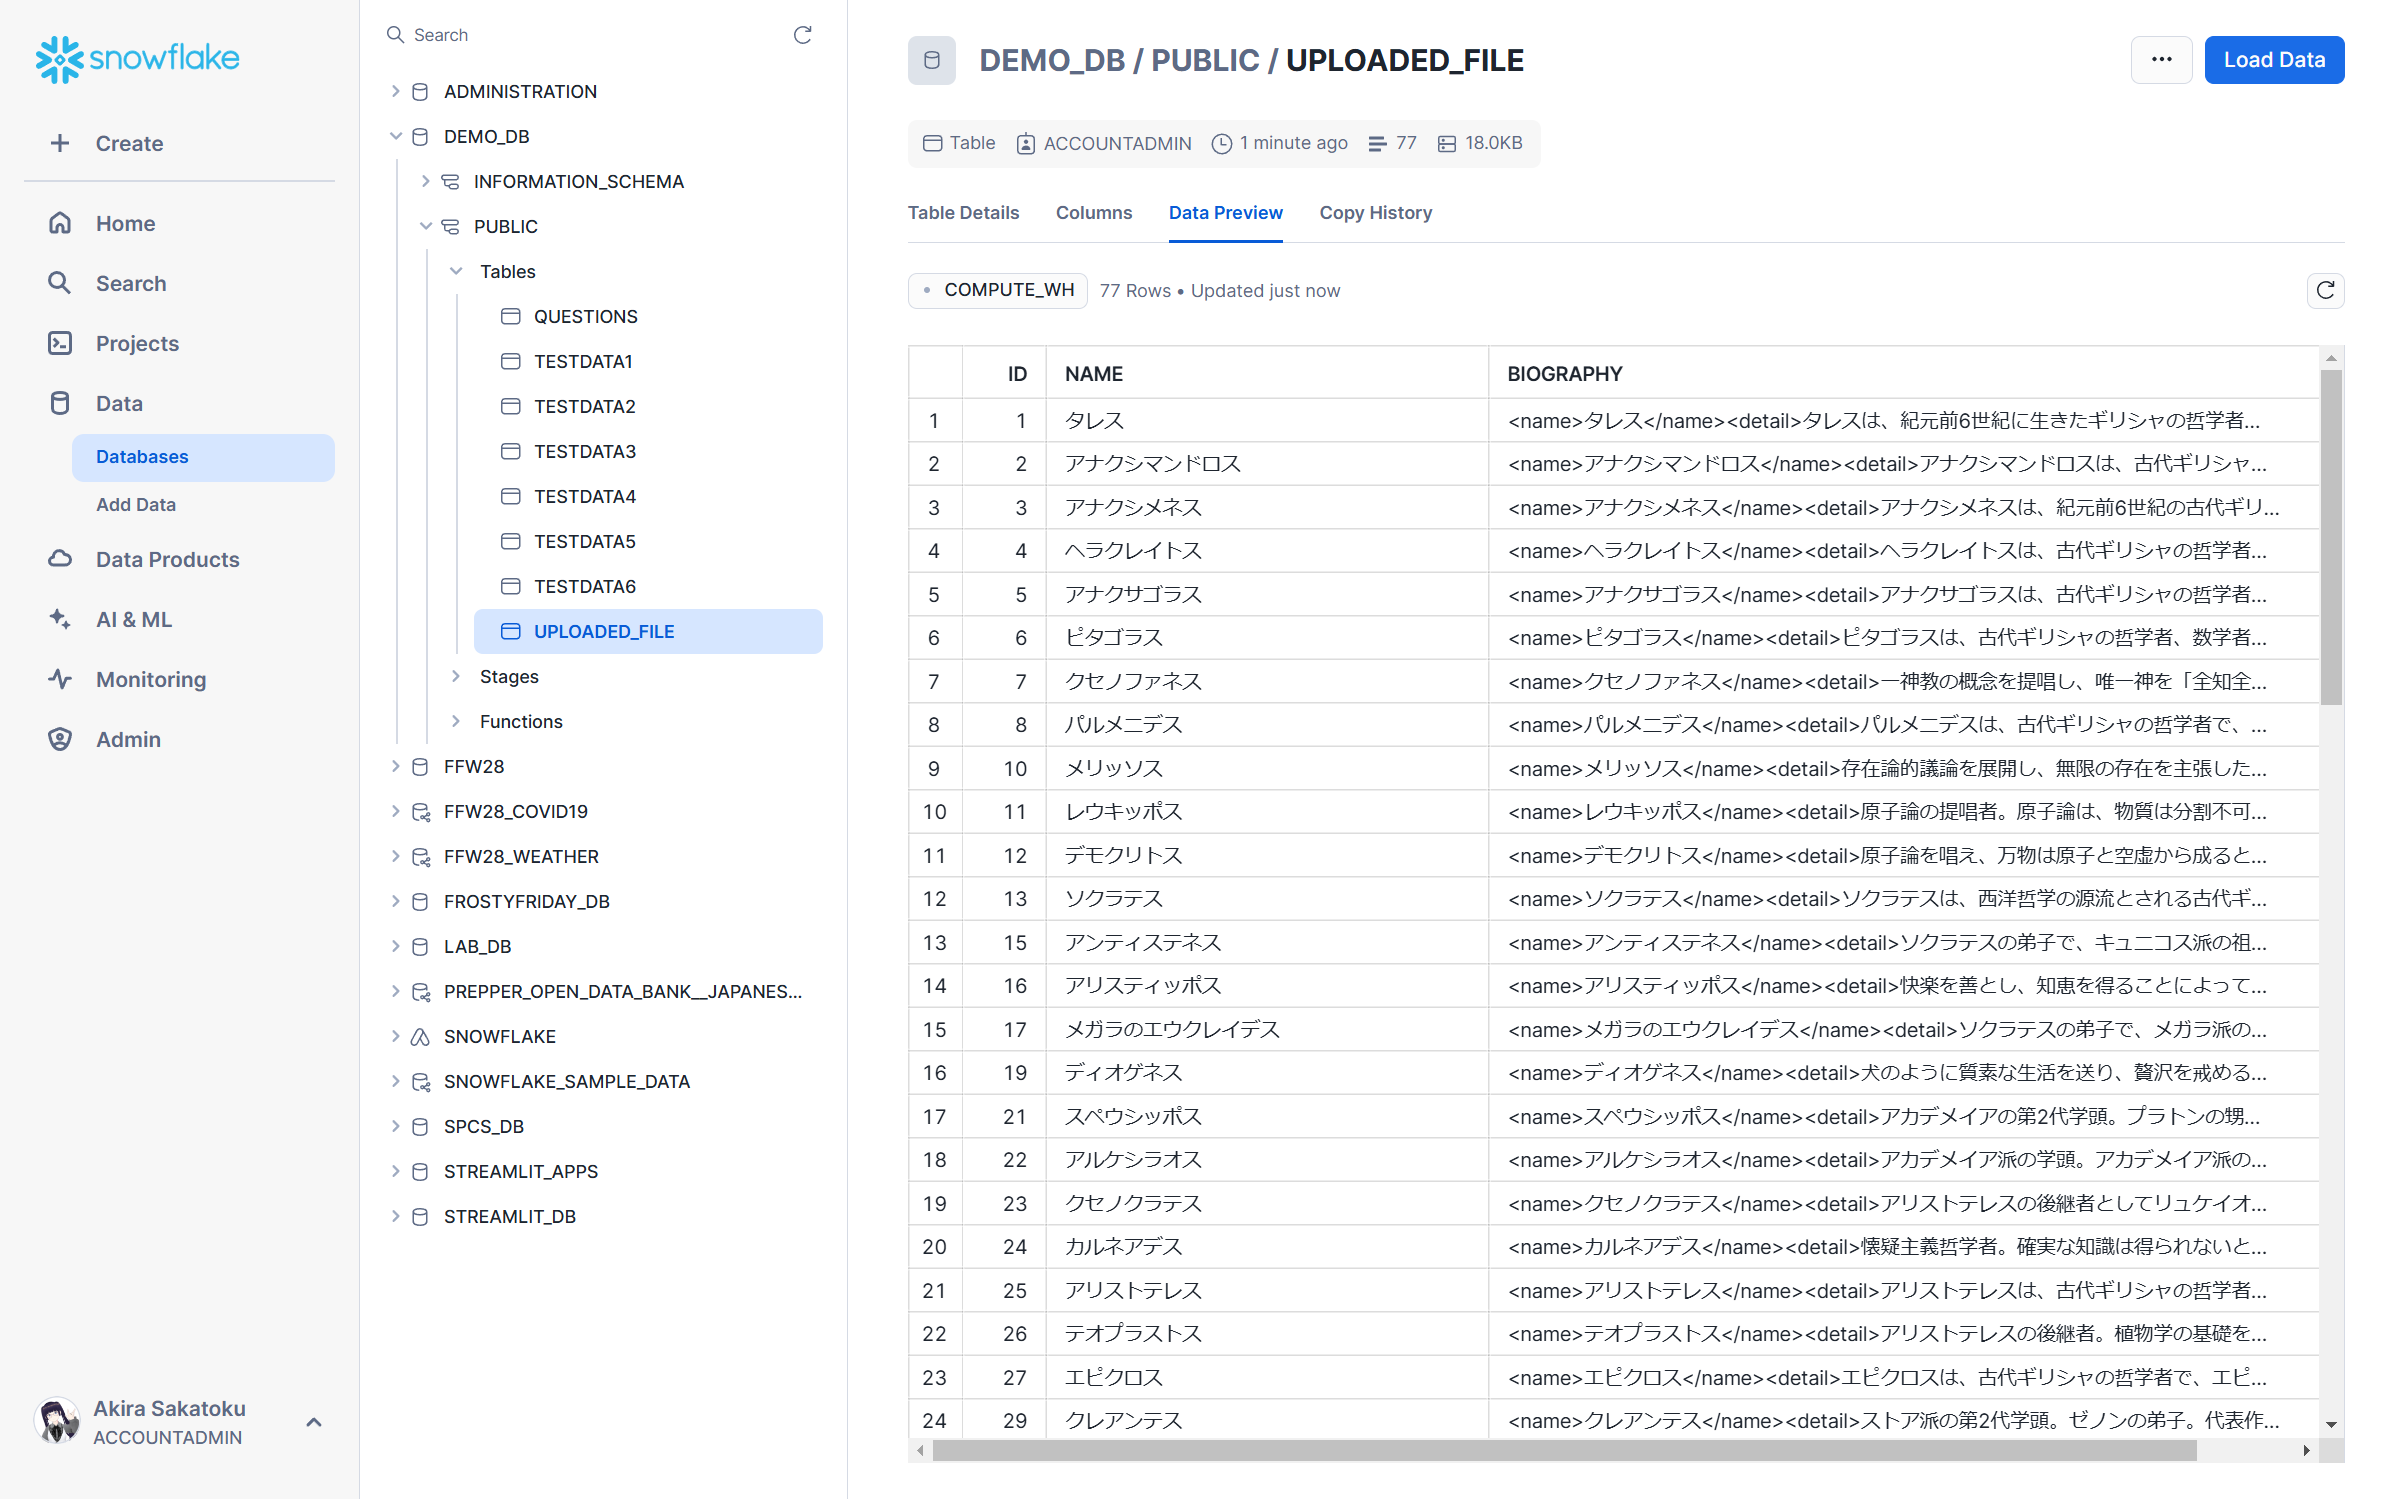Open the Create menu
This screenshot has width=2405, height=1499.
tap(129, 143)
